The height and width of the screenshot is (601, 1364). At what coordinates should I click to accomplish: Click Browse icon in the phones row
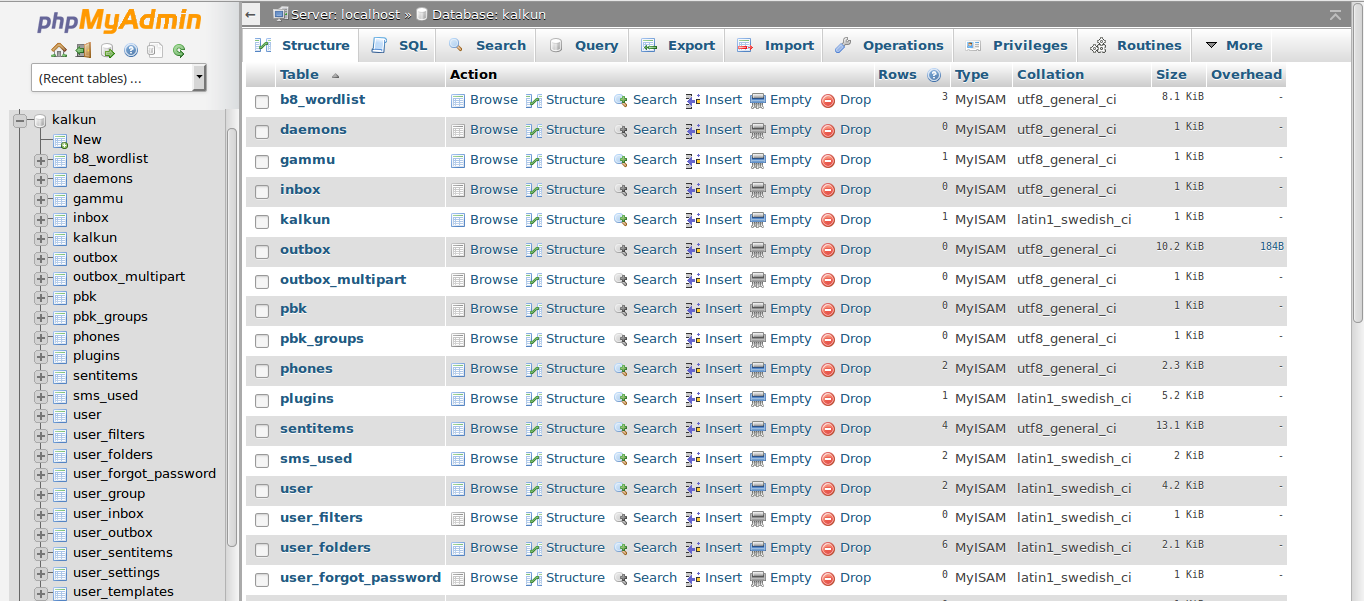coord(458,369)
